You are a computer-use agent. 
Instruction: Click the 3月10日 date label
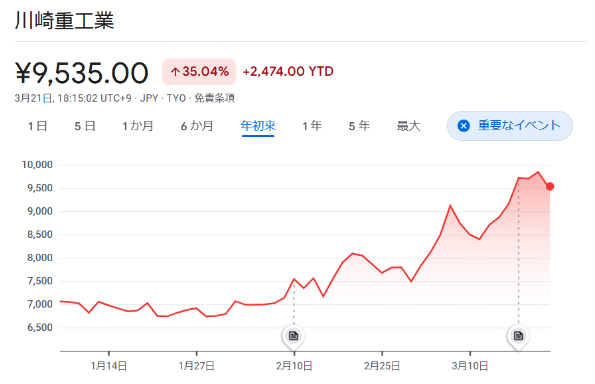pyautogui.click(x=470, y=366)
